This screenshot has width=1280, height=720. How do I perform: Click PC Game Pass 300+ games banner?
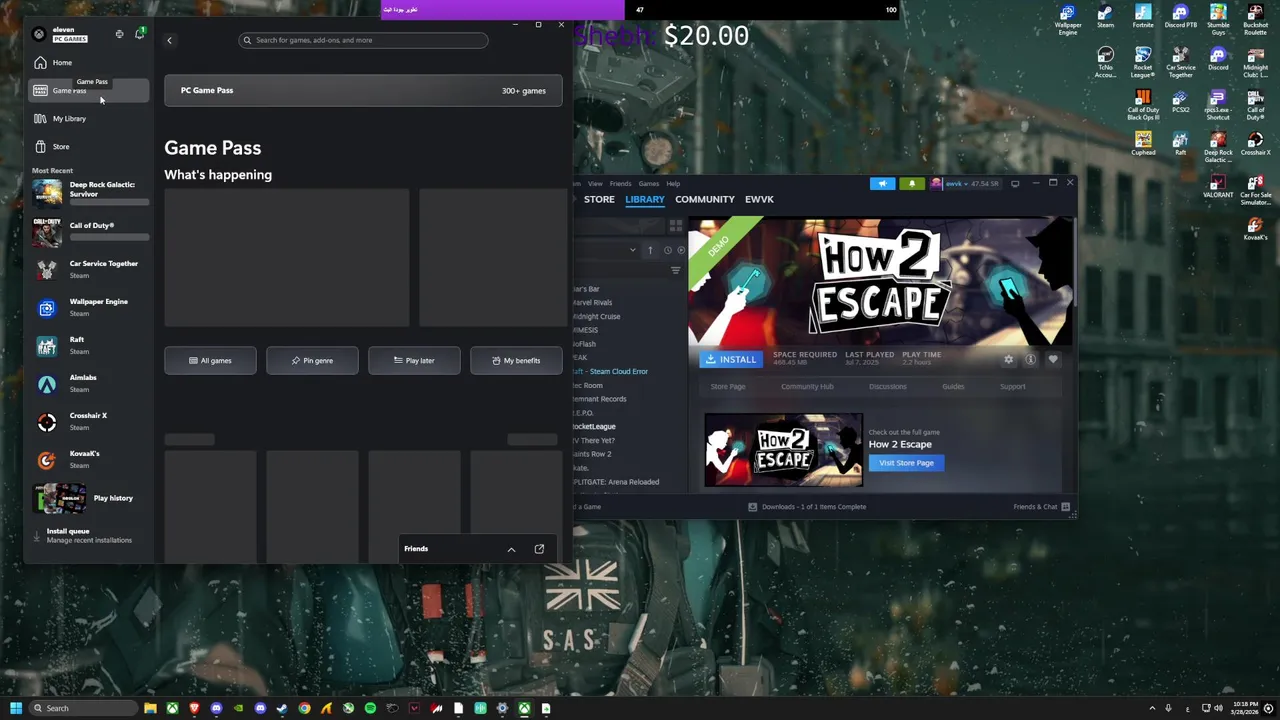tap(363, 91)
